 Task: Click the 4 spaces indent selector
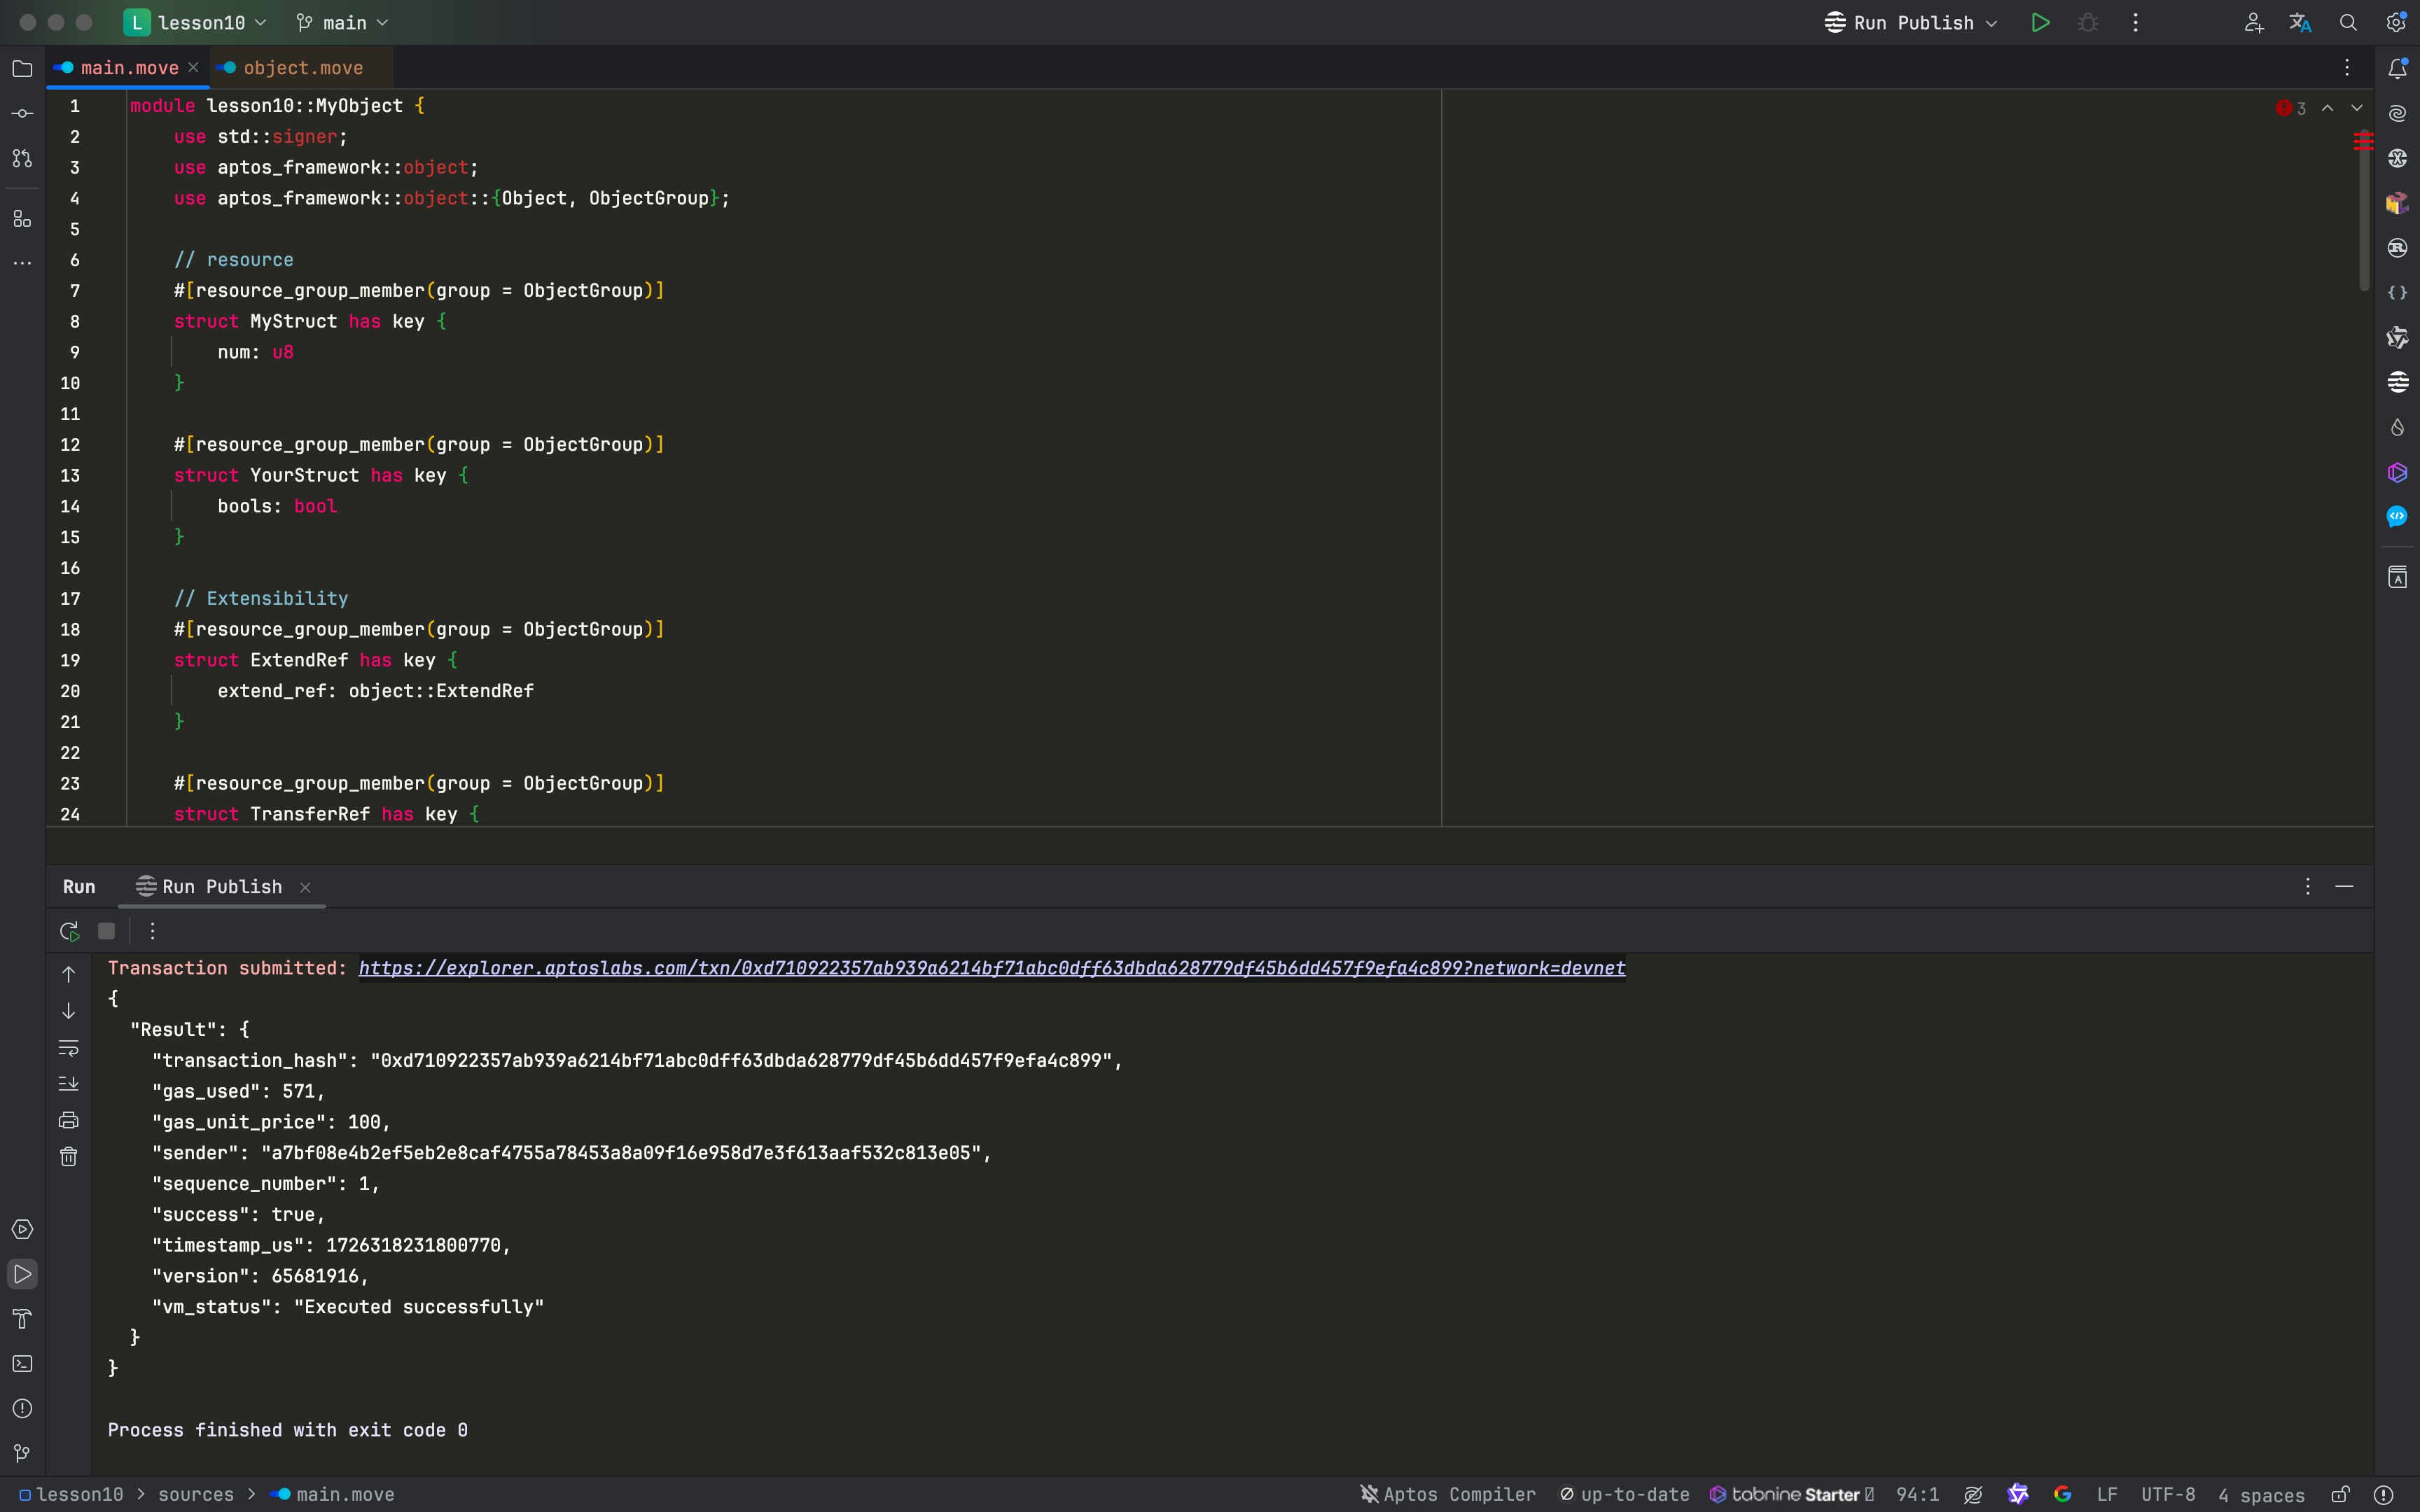click(2261, 1495)
